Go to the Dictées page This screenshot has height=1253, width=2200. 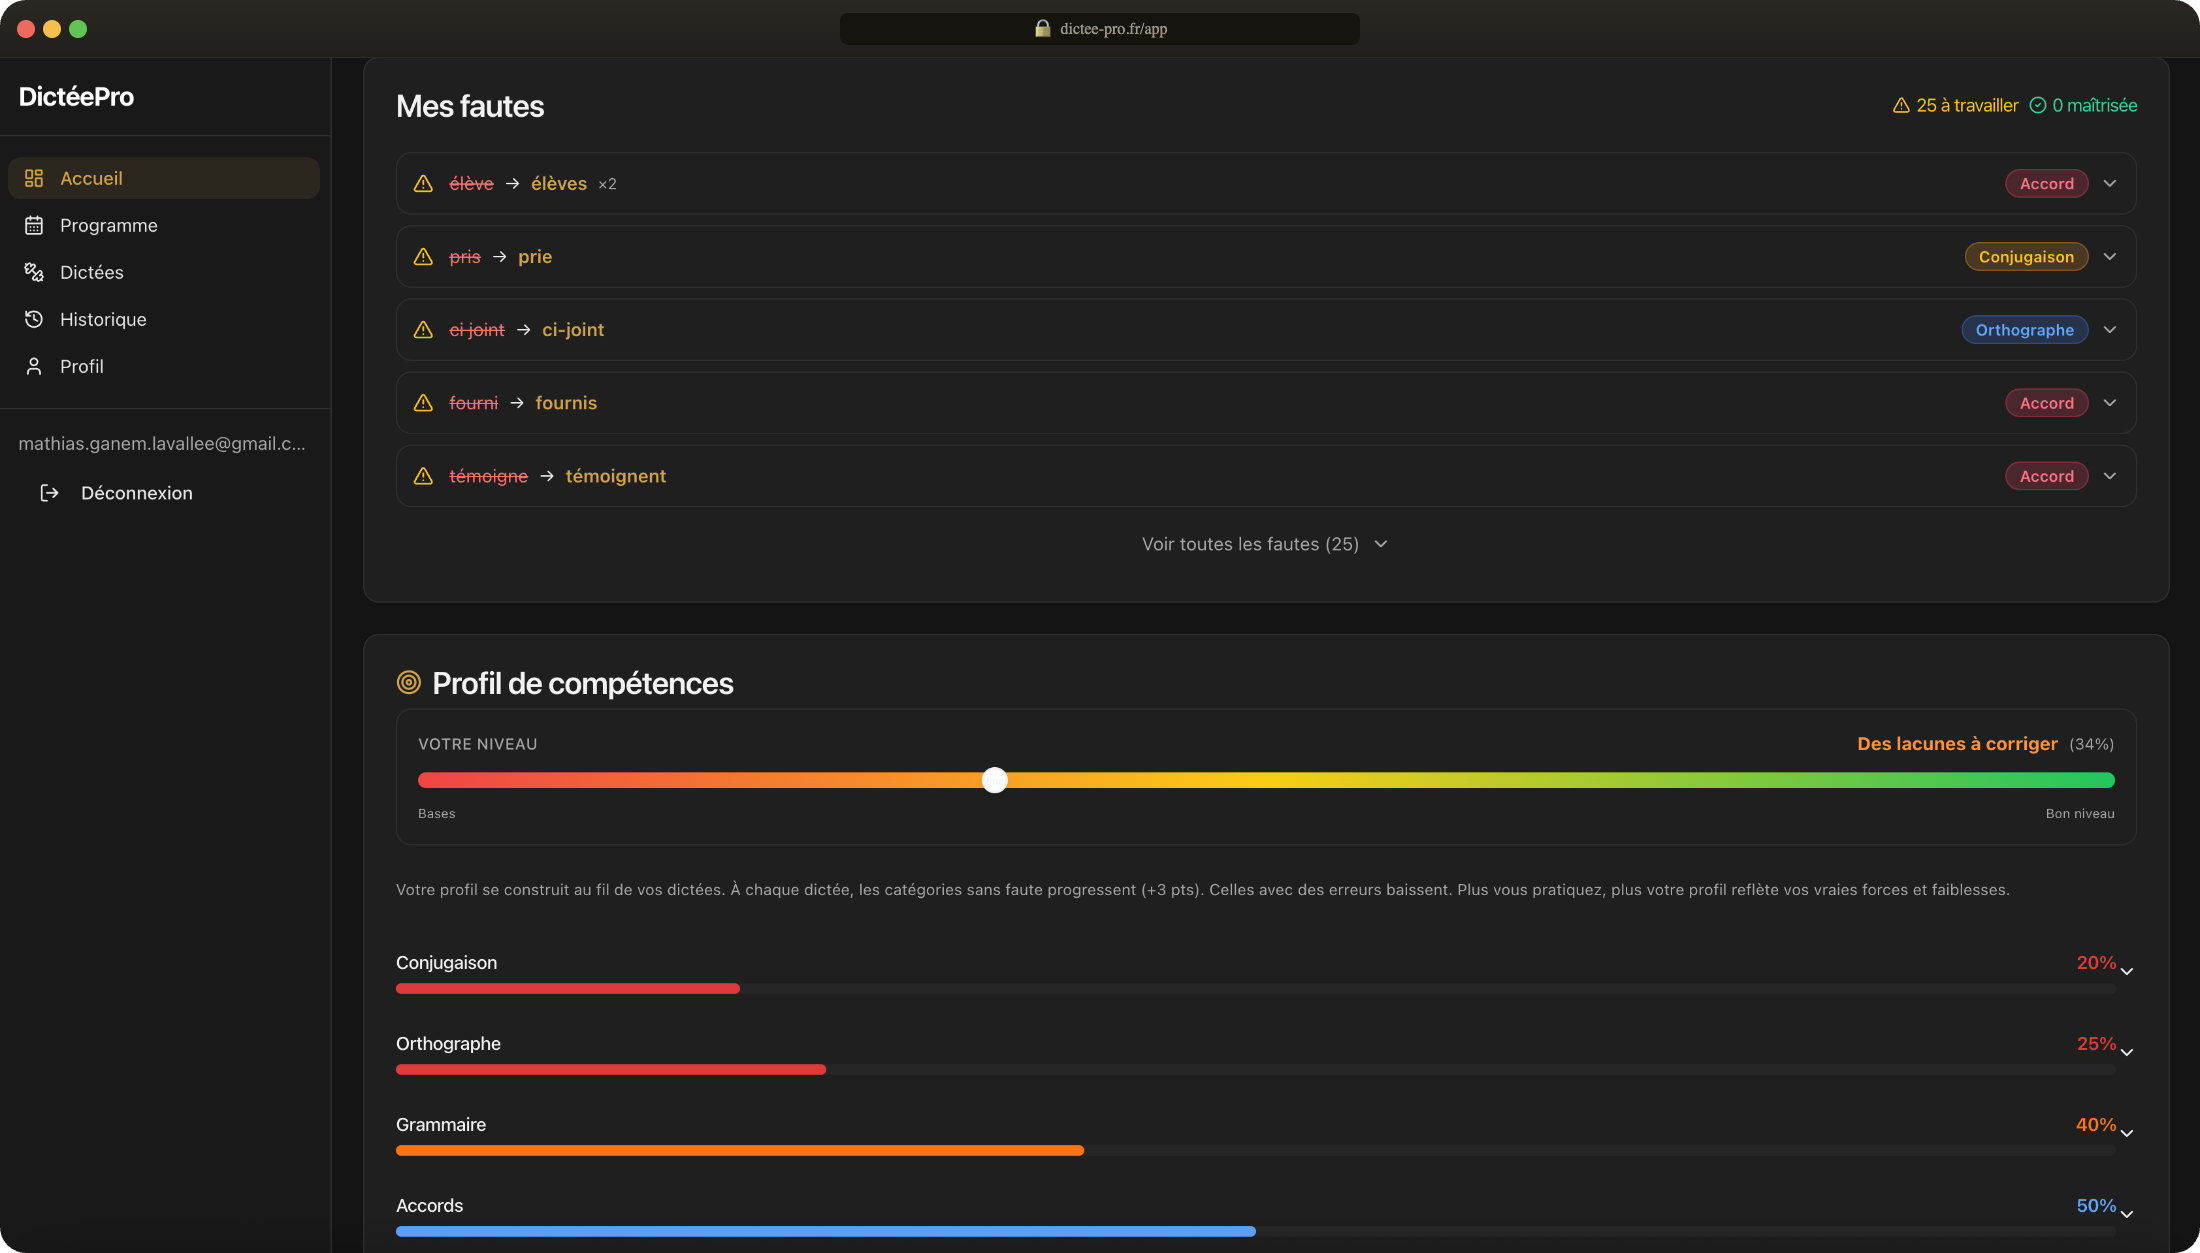[164, 272]
